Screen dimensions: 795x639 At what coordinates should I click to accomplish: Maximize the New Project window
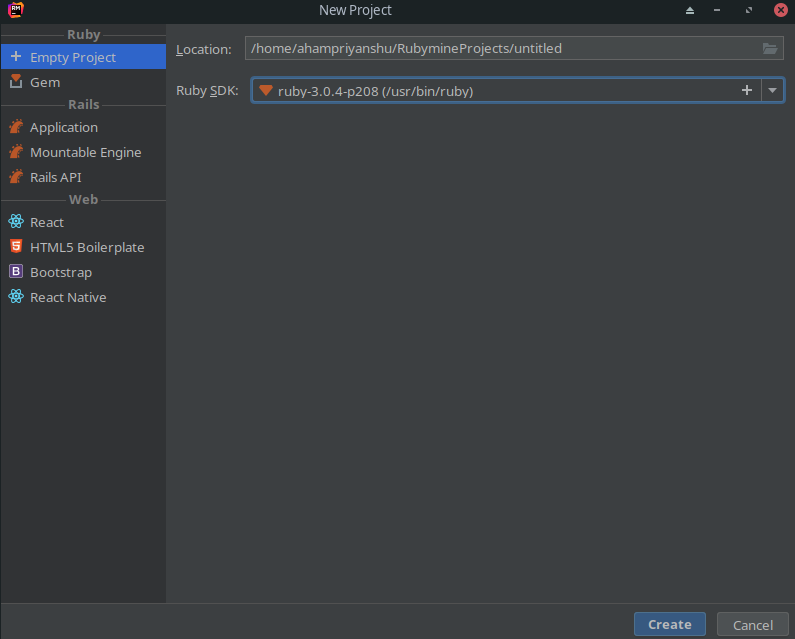click(749, 10)
